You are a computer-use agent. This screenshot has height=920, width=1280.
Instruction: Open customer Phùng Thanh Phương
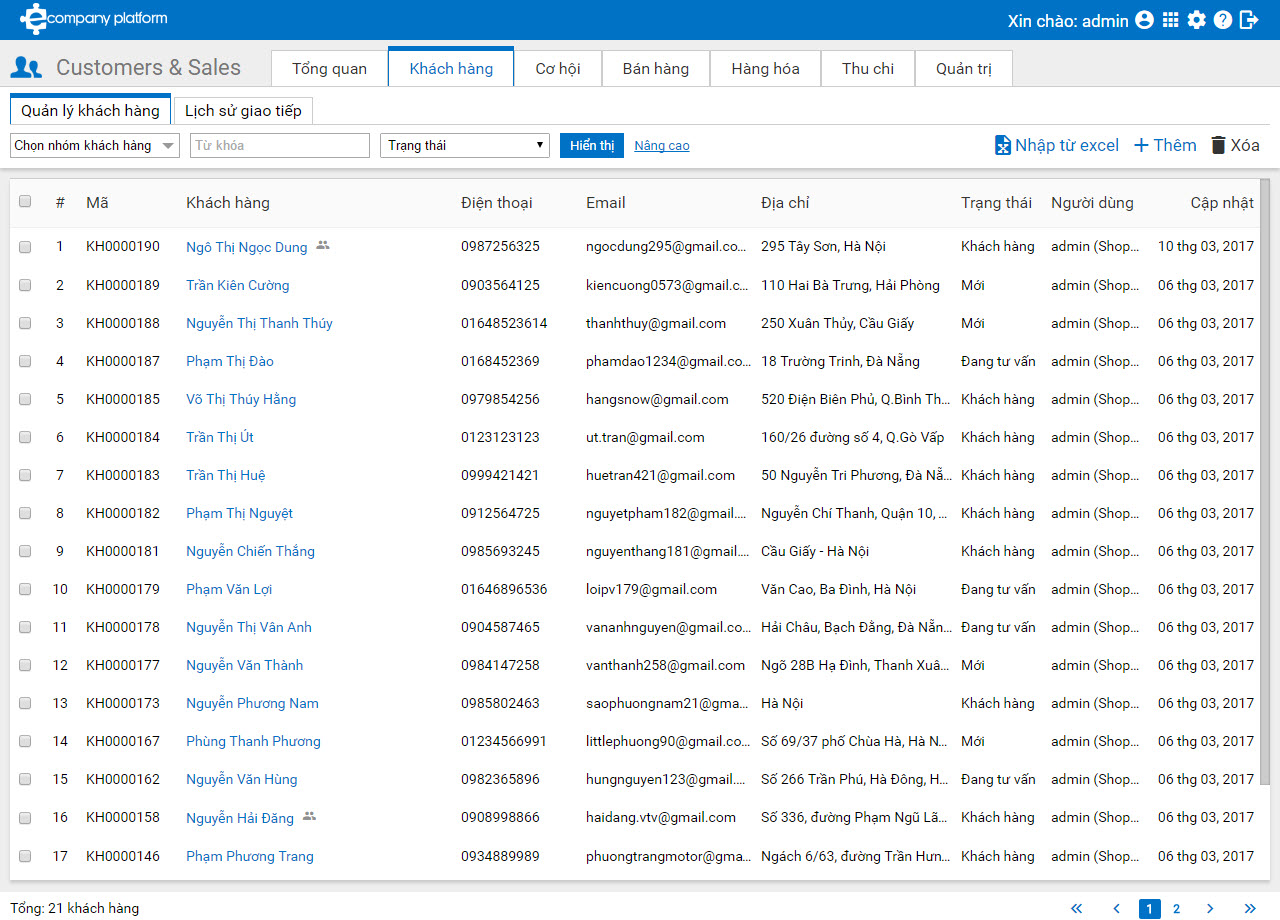(x=253, y=741)
